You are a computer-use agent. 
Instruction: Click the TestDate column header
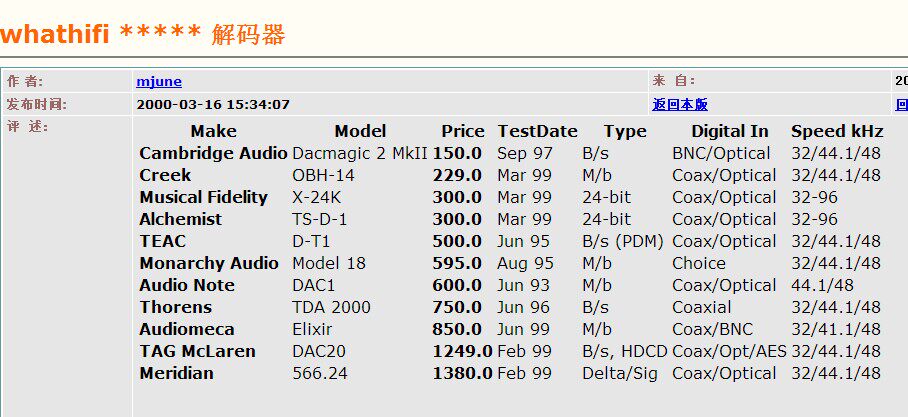tap(537, 131)
